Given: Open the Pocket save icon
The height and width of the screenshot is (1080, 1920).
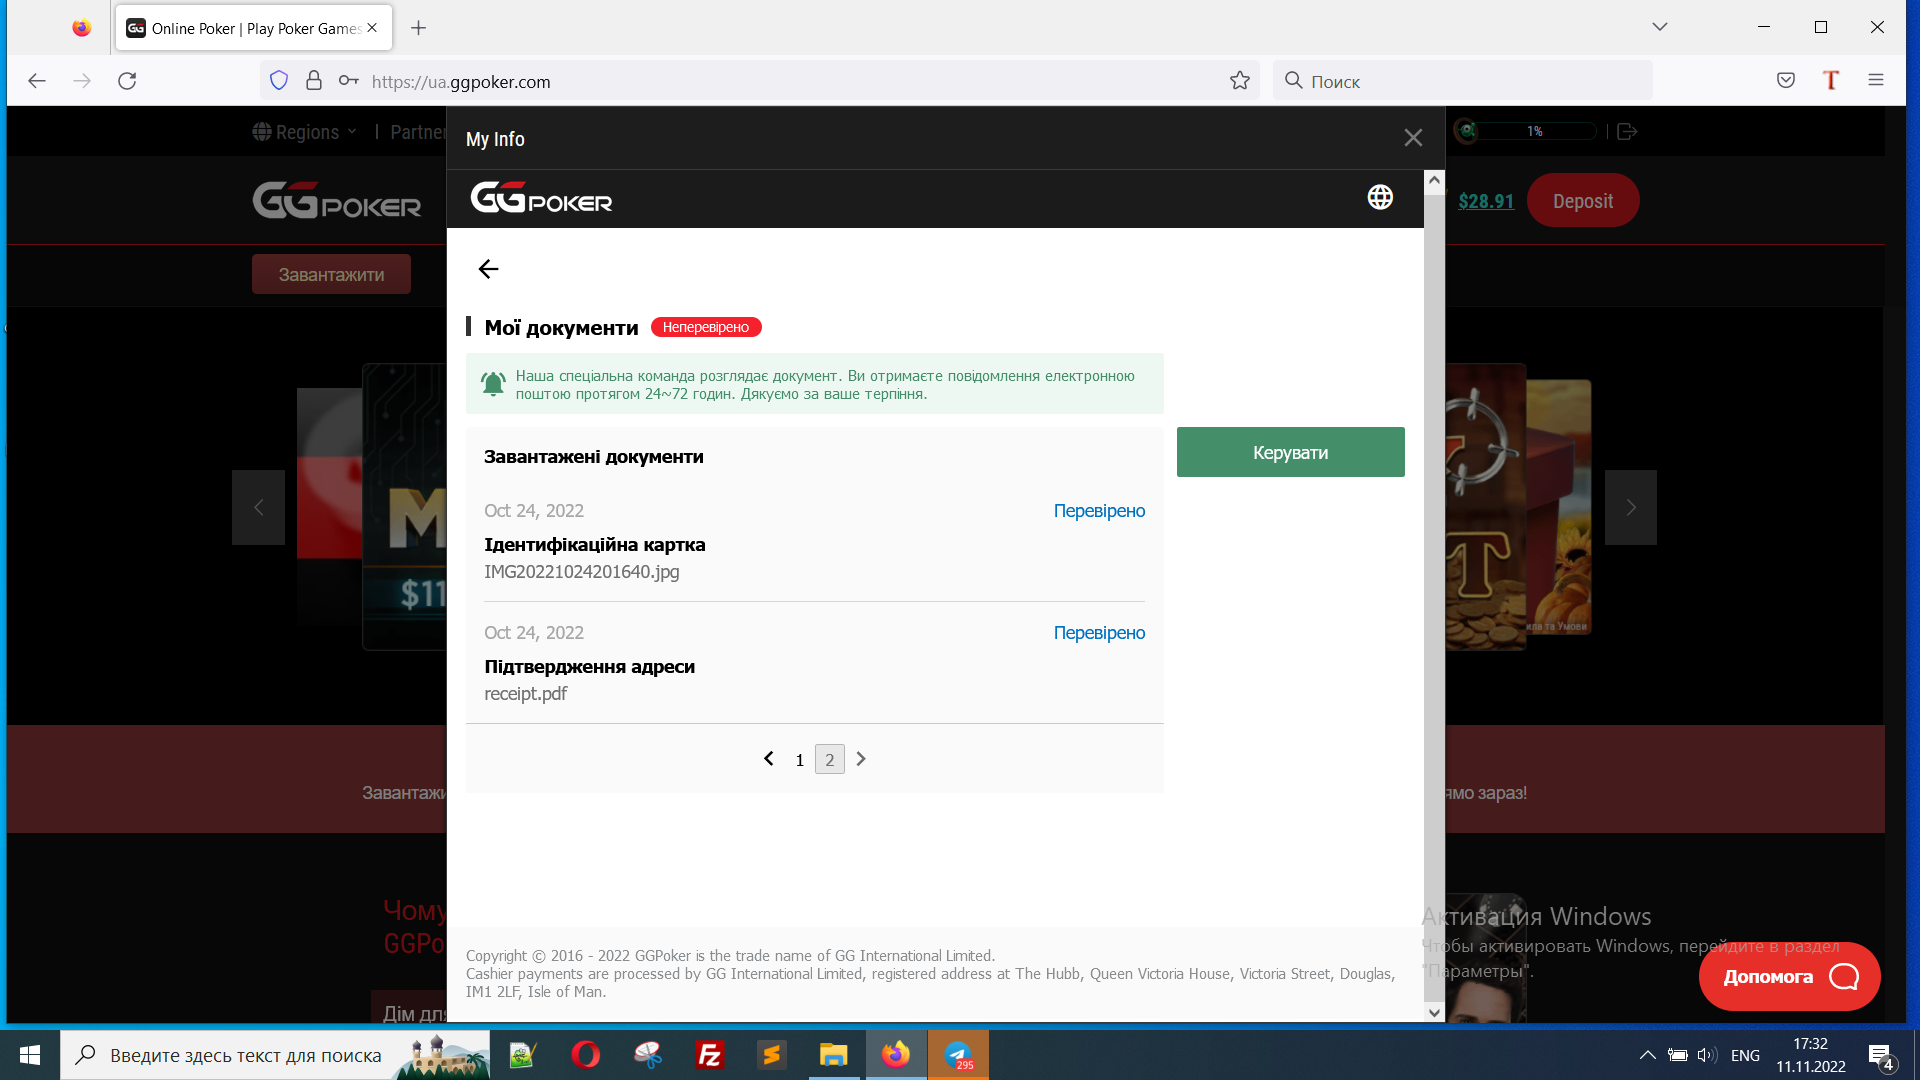Looking at the screenshot, I should click(1786, 81).
